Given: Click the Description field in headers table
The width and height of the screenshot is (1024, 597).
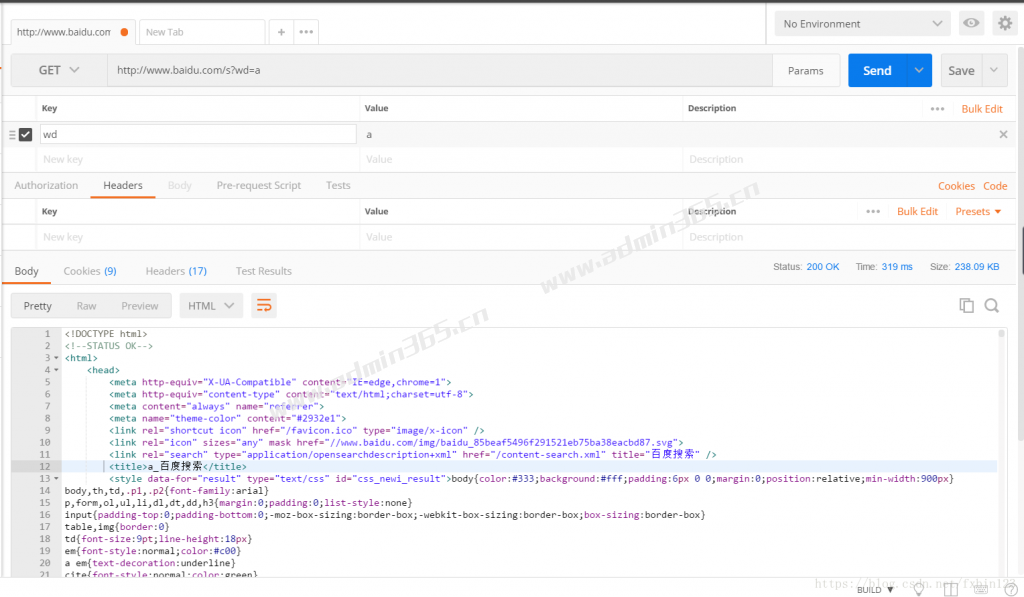Looking at the screenshot, I should (x=849, y=237).
